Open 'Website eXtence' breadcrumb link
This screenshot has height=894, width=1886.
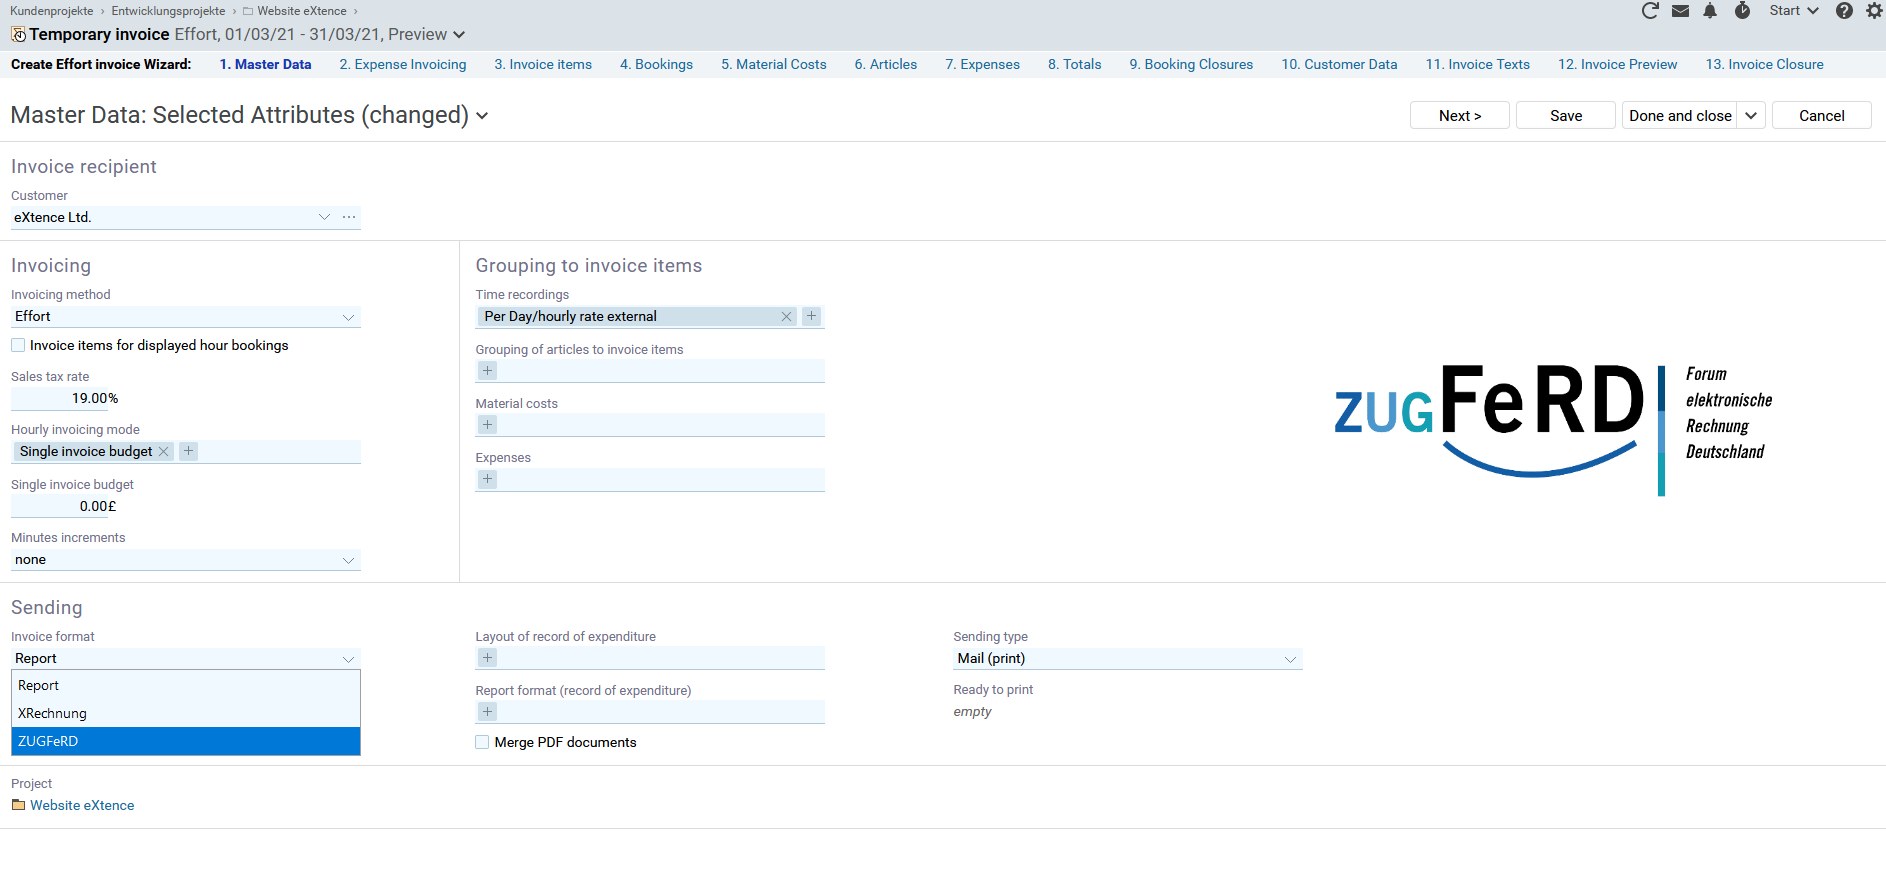coord(302,11)
